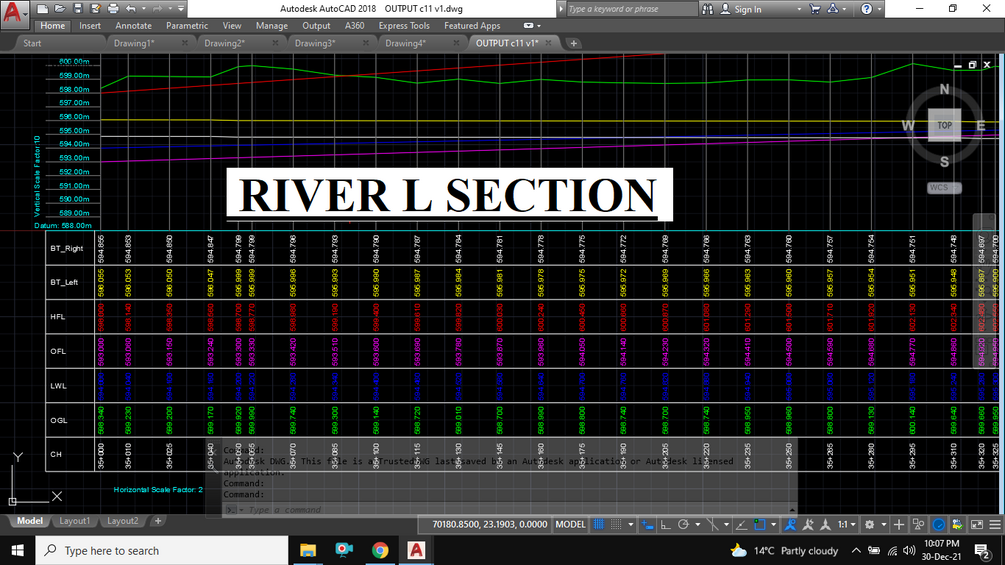This screenshot has height=565, width=1005.
Task: Click the workspace switching gear icon
Action: (870, 525)
